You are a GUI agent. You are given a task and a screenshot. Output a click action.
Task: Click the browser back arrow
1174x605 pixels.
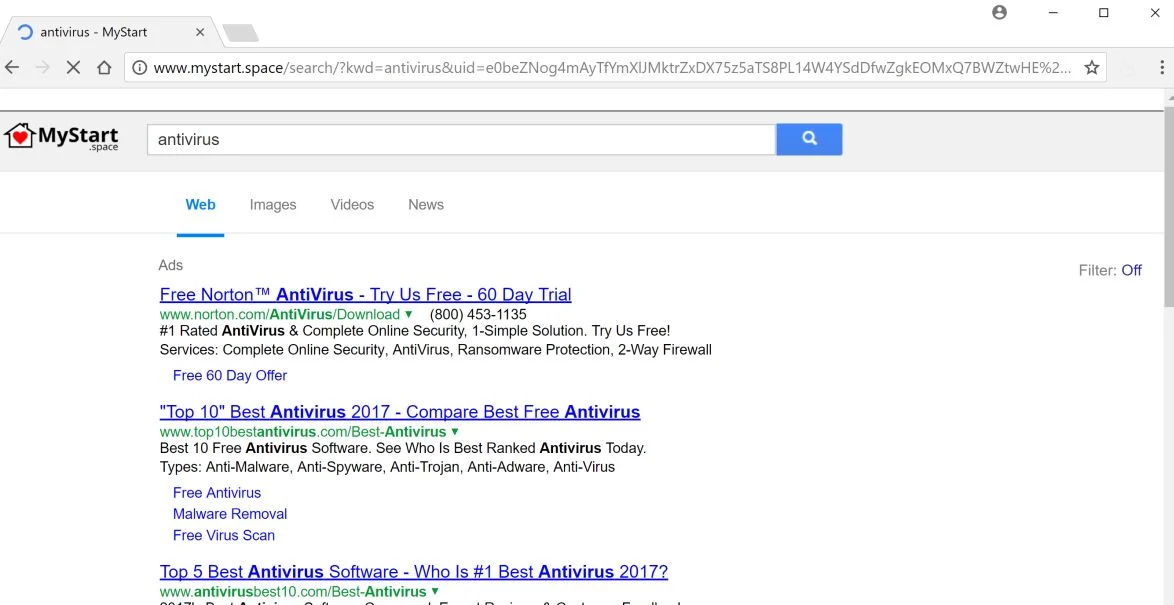(11, 67)
